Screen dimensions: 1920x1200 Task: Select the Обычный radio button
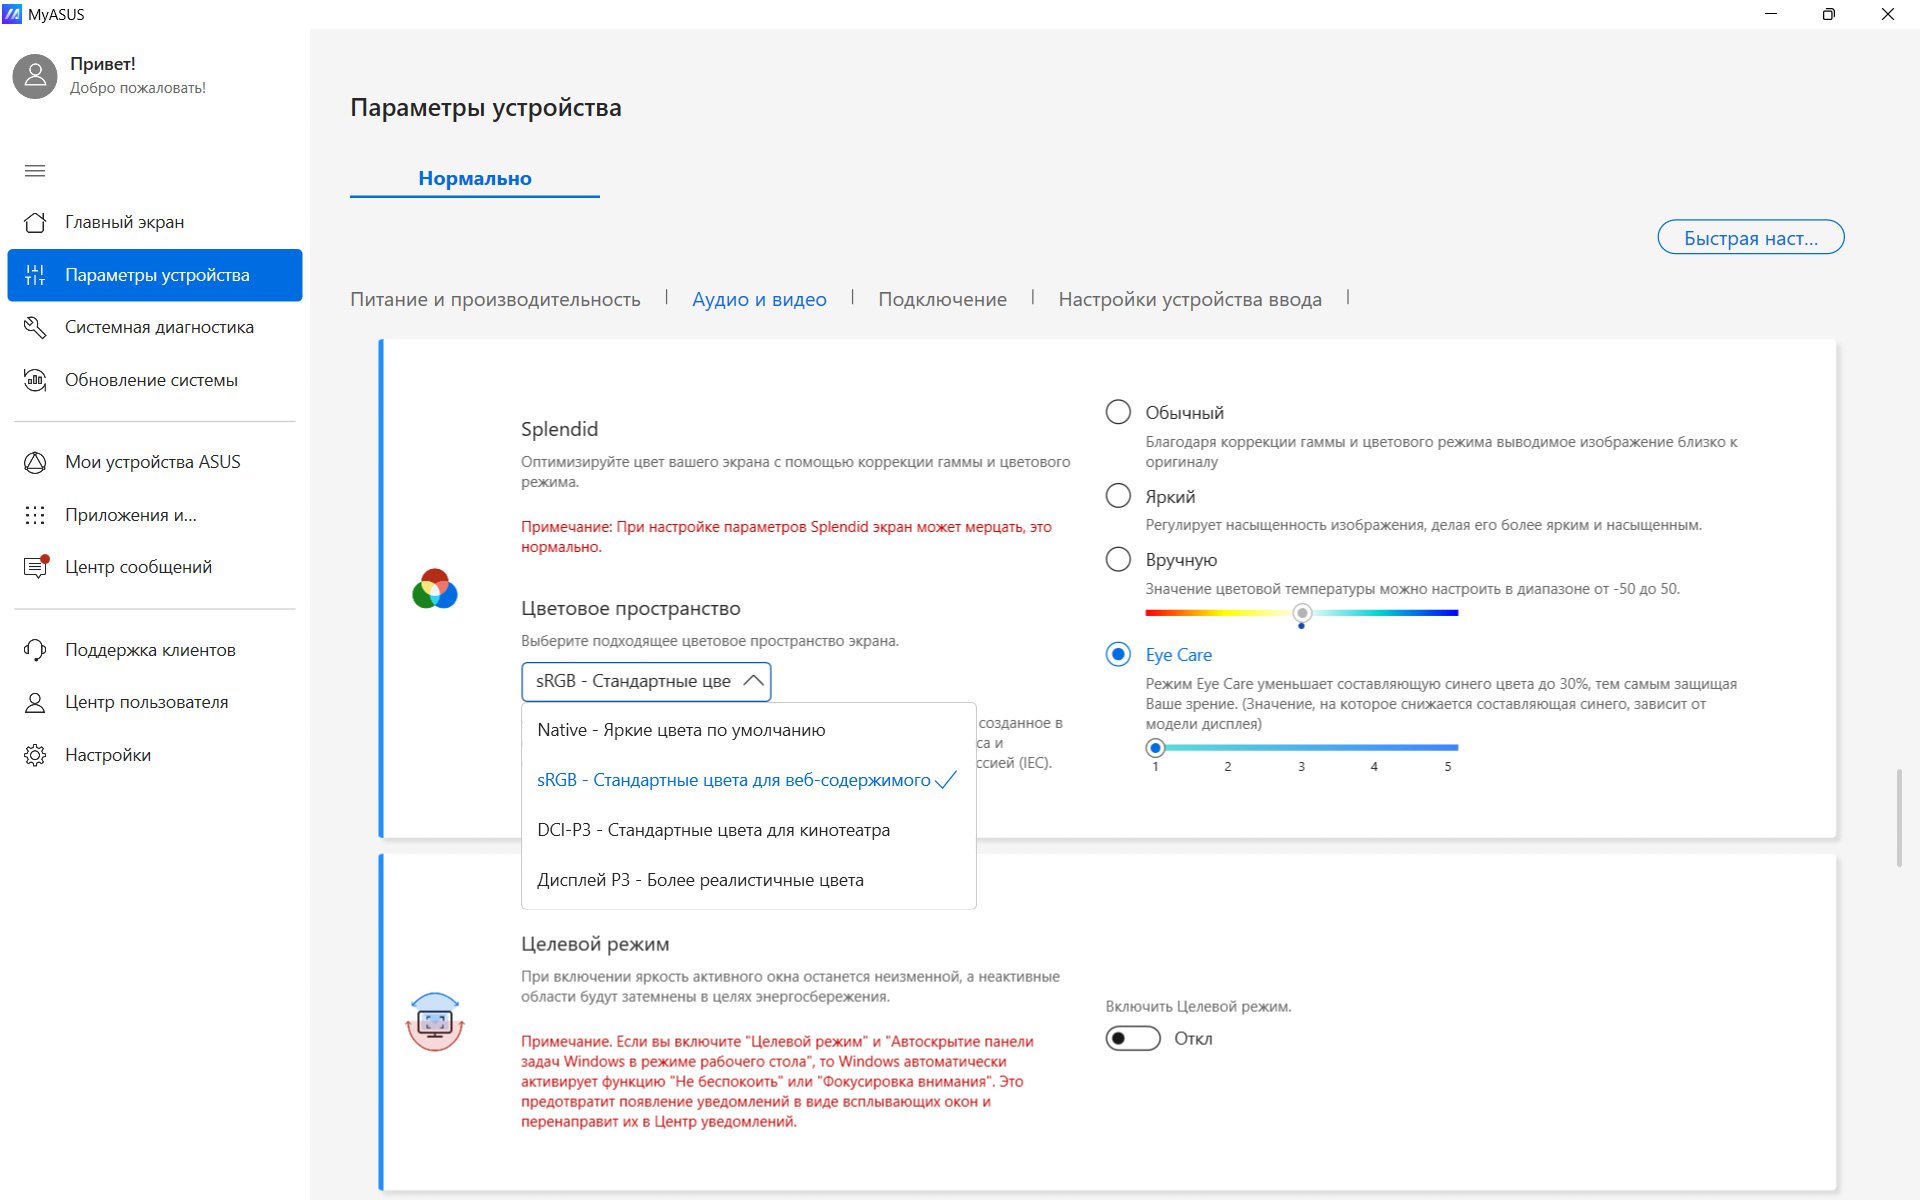1118,412
